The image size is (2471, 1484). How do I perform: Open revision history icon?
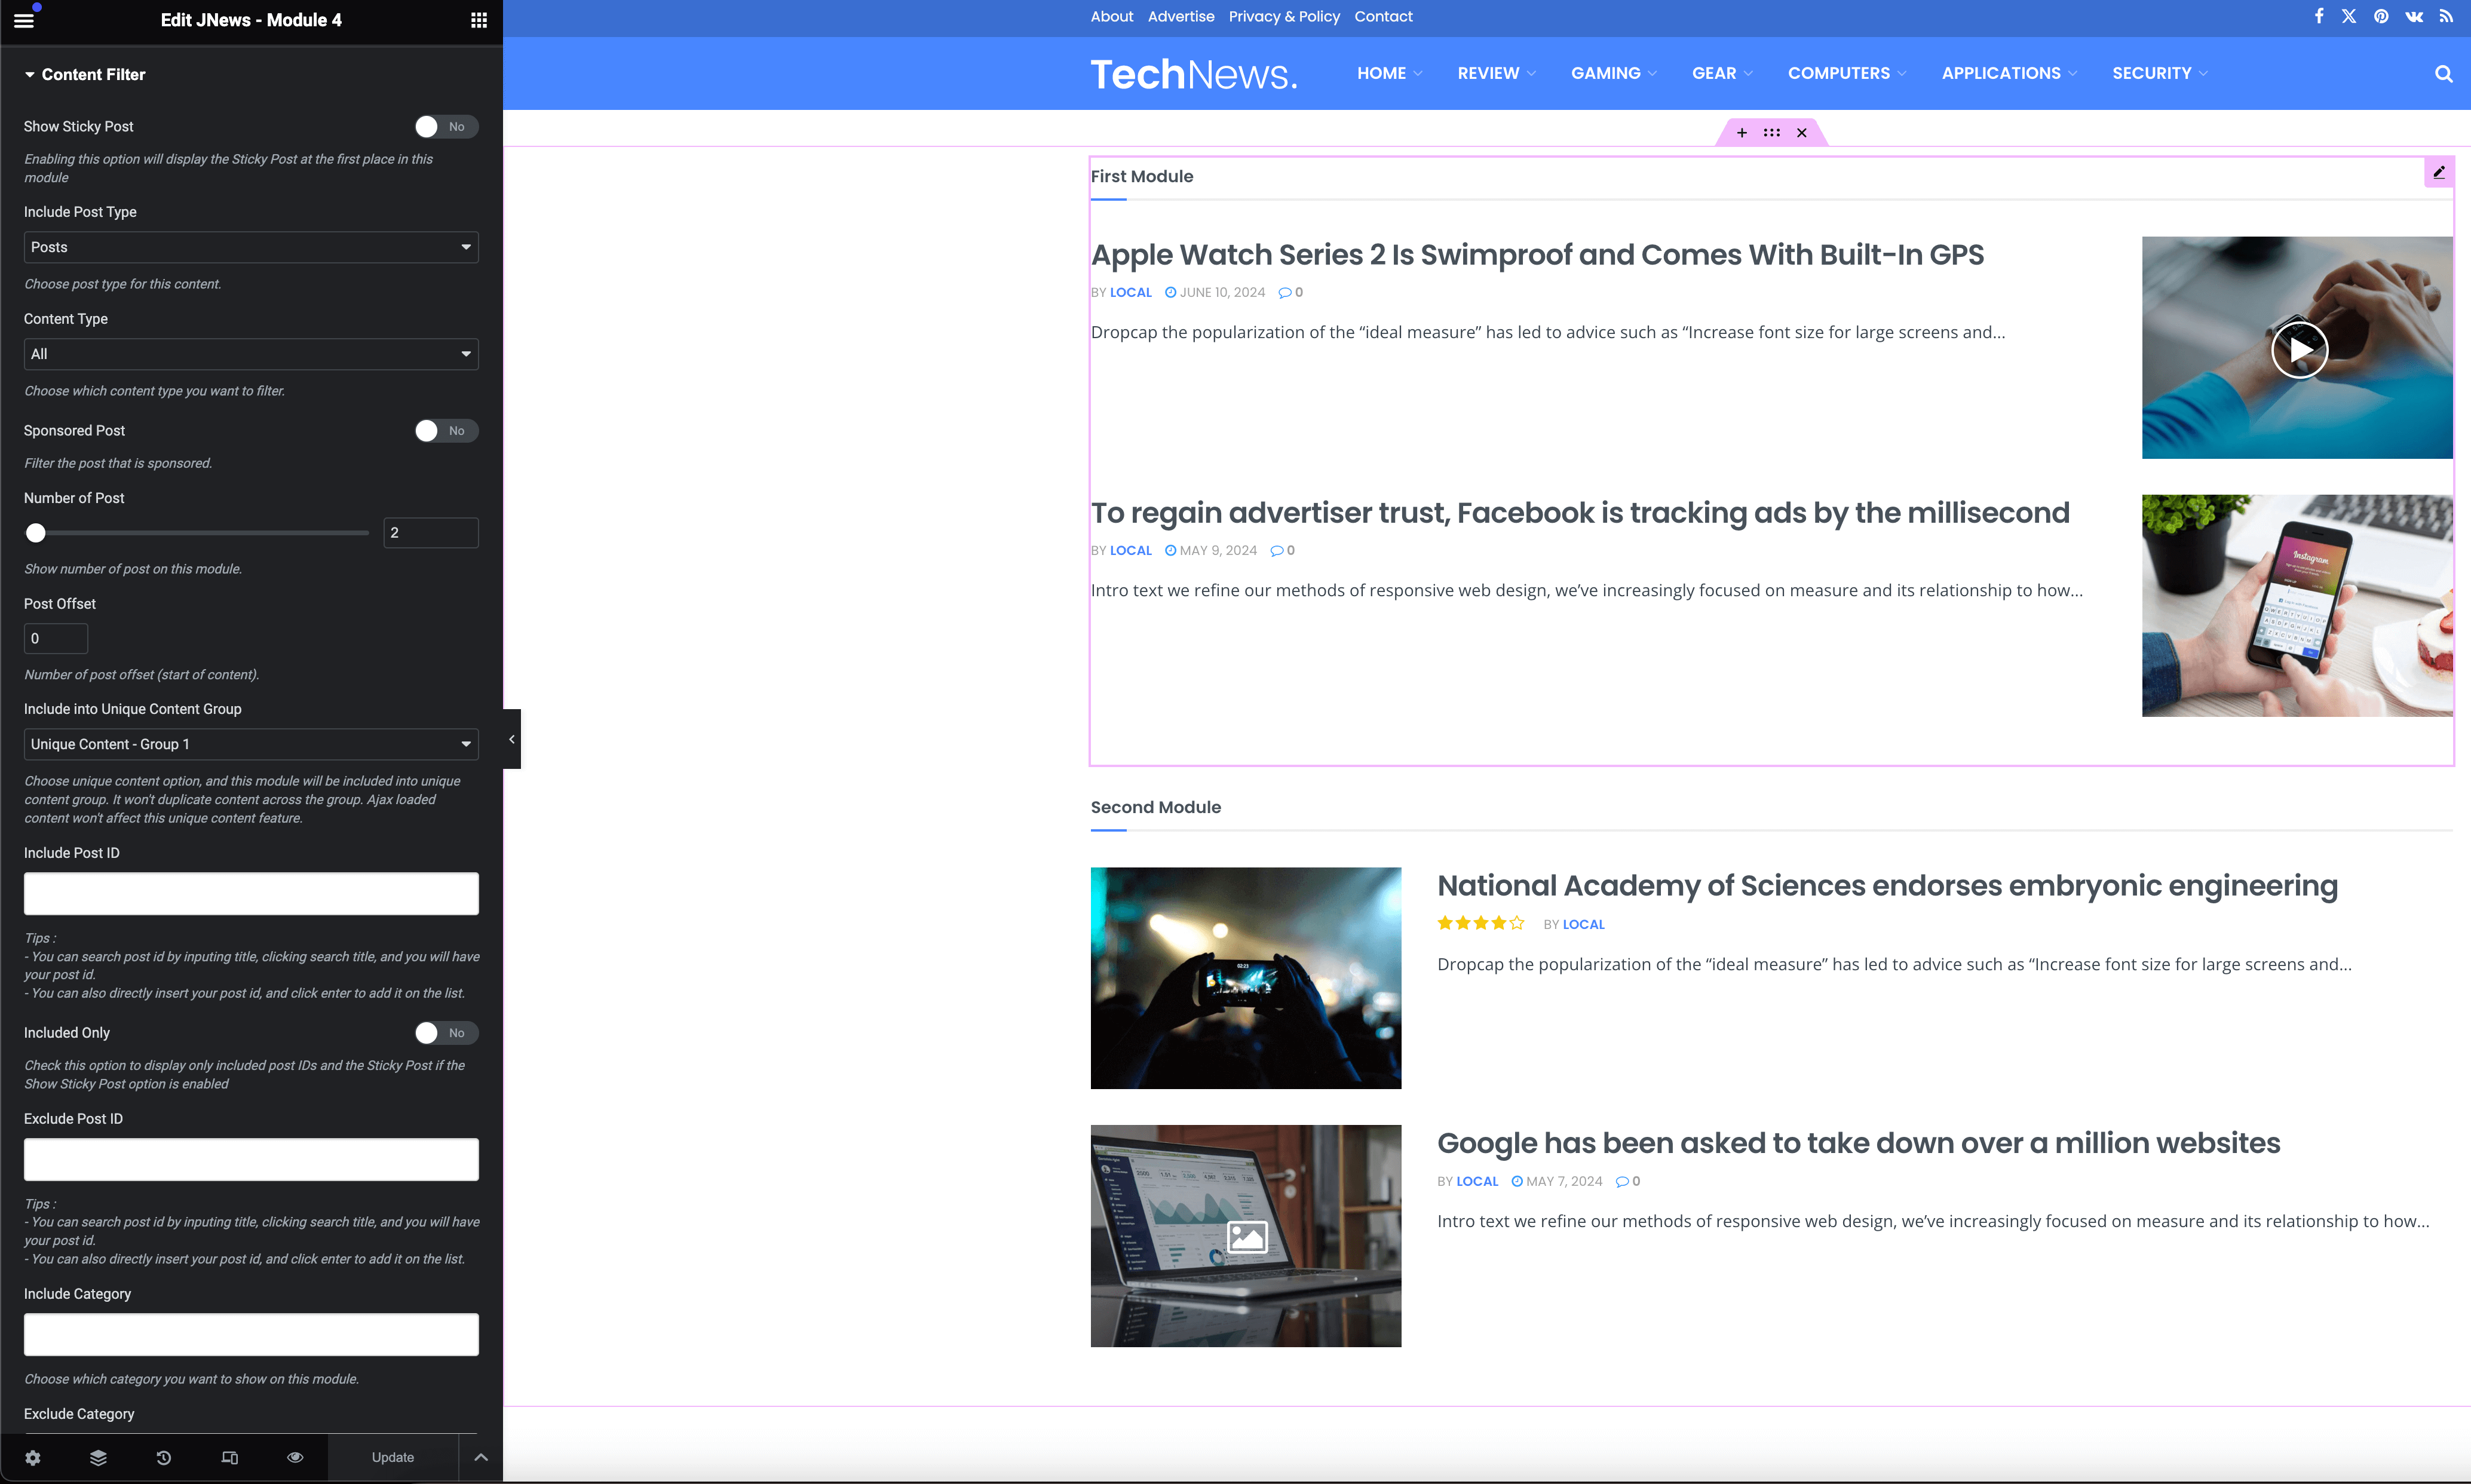coord(164,1458)
